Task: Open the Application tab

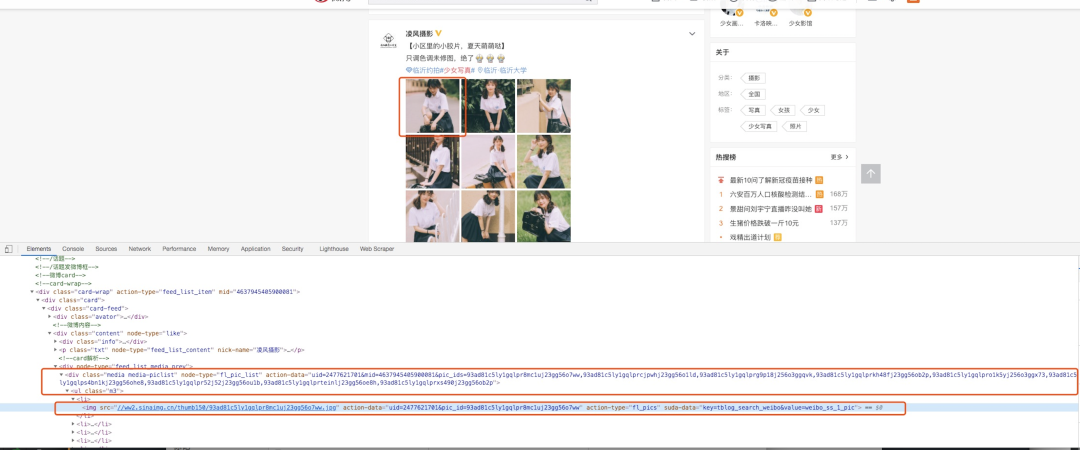Action: pyautogui.click(x=256, y=249)
